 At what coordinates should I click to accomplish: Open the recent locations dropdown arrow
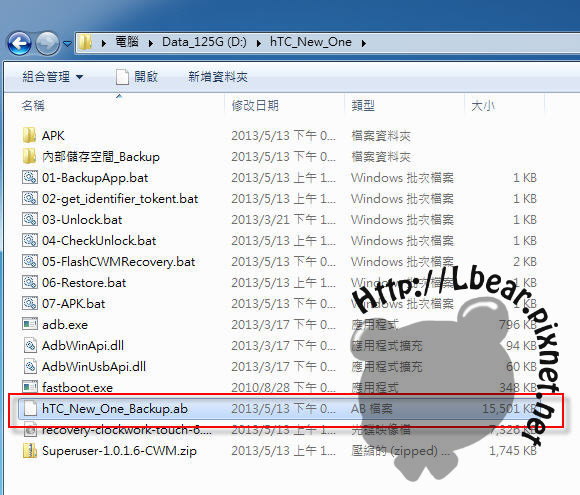pos(67,44)
